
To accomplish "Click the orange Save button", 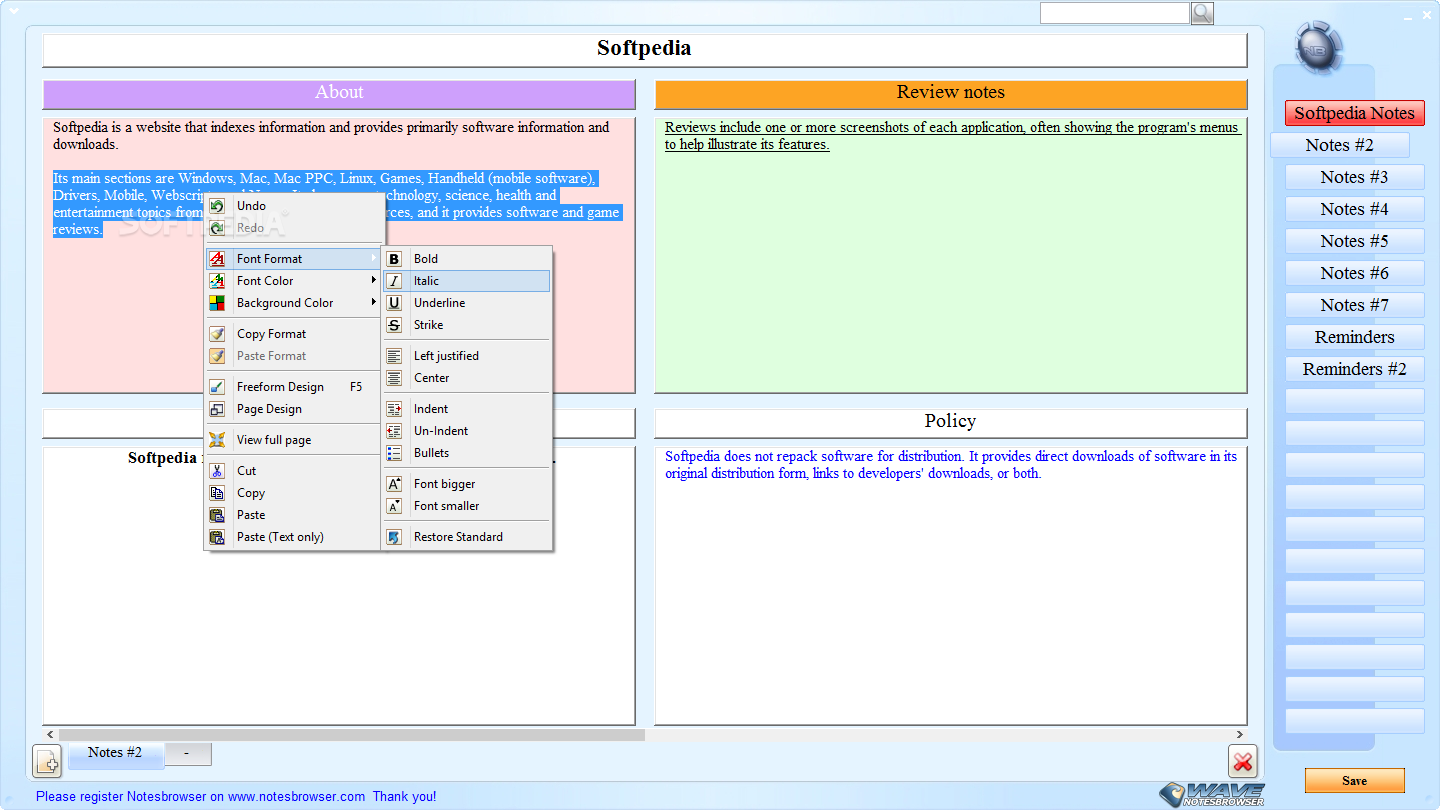I will (x=1354, y=780).
